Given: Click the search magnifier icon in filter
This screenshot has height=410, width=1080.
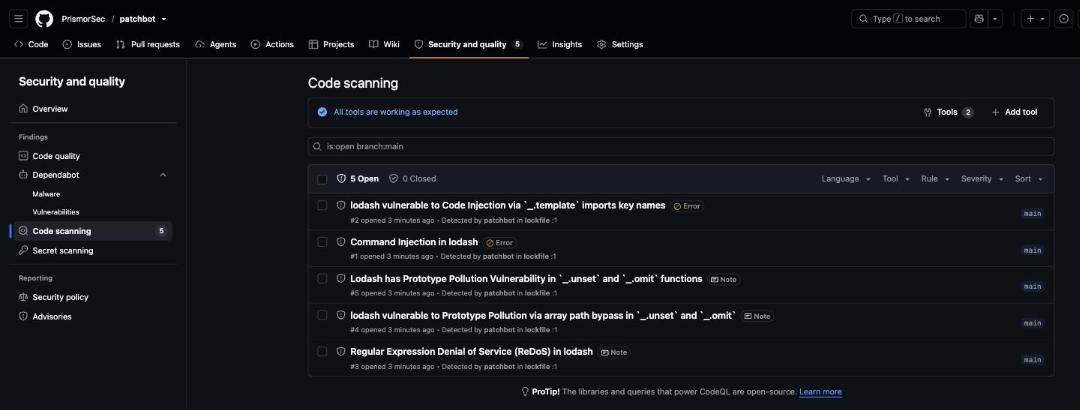Looking at the screenshot, I should (318, 147).
